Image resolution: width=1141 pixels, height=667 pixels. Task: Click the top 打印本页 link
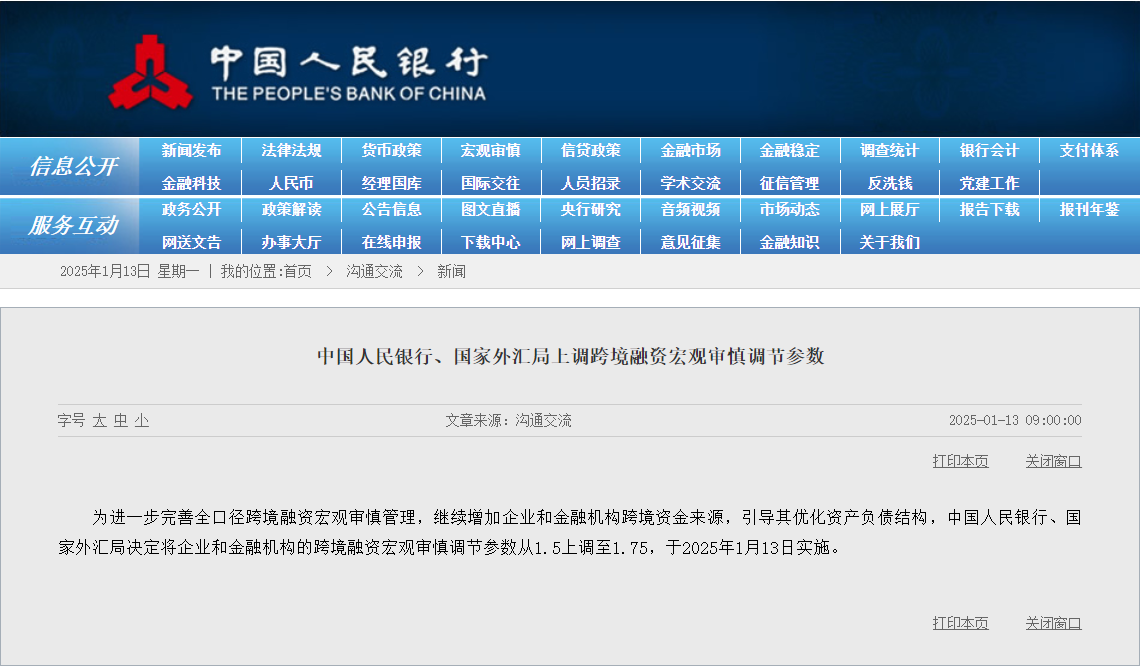[x=960, y=461]
